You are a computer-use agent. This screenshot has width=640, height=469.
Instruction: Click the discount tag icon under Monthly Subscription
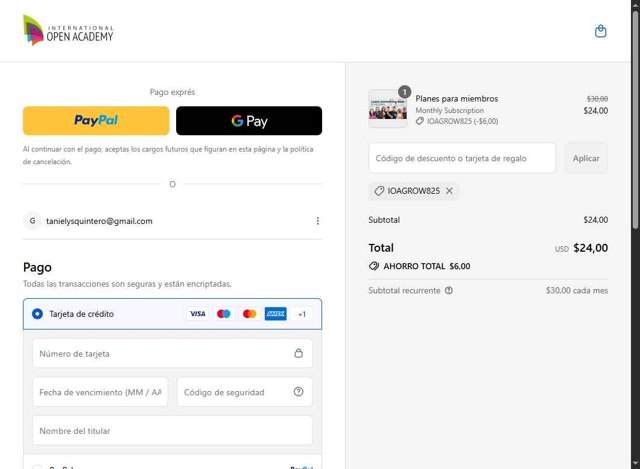click(420, 121)
